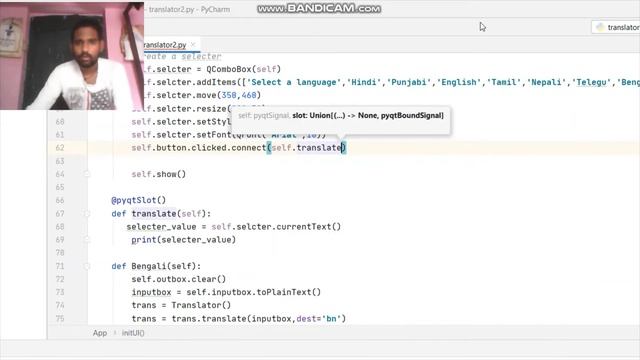Click 'QComboBox' in the selcter assignment line
Screen dimensions: 640x360
229,69
